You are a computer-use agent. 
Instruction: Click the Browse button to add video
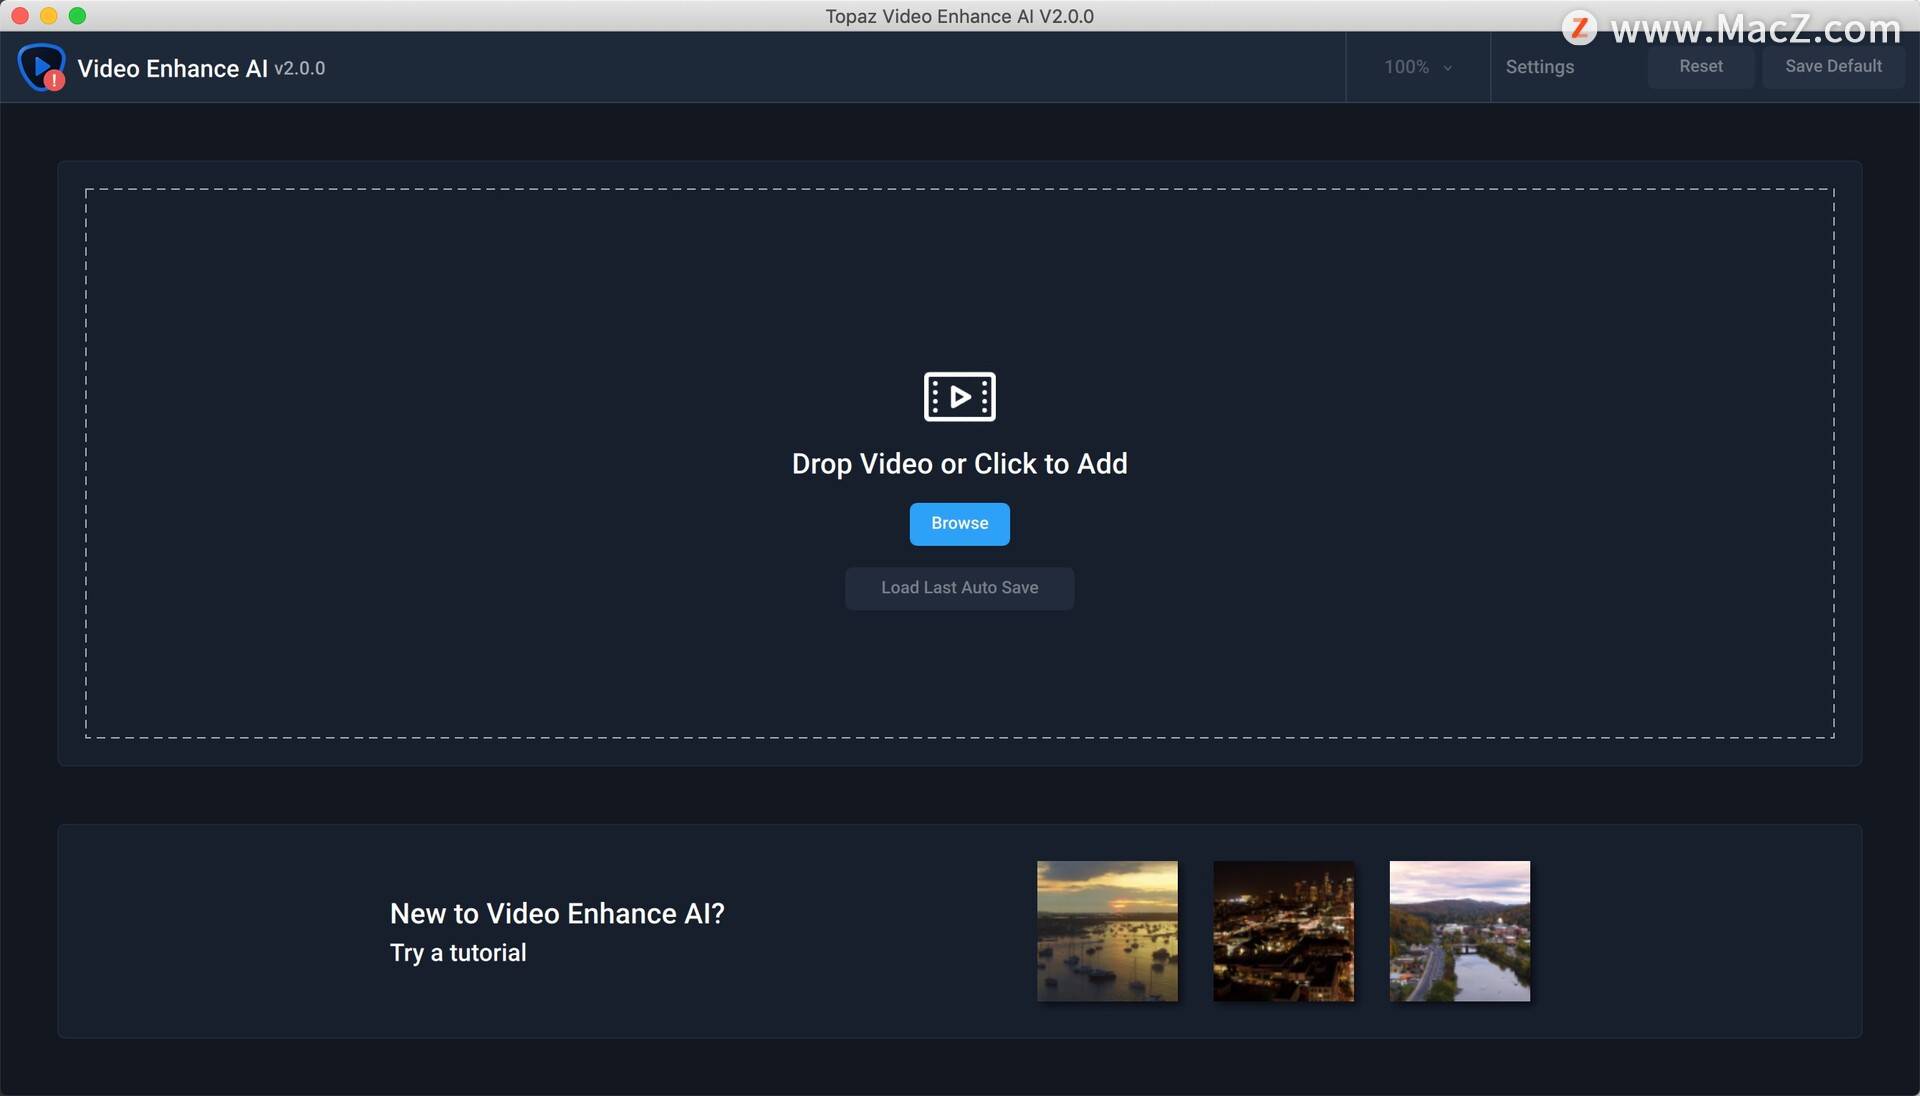coord(960,524)
